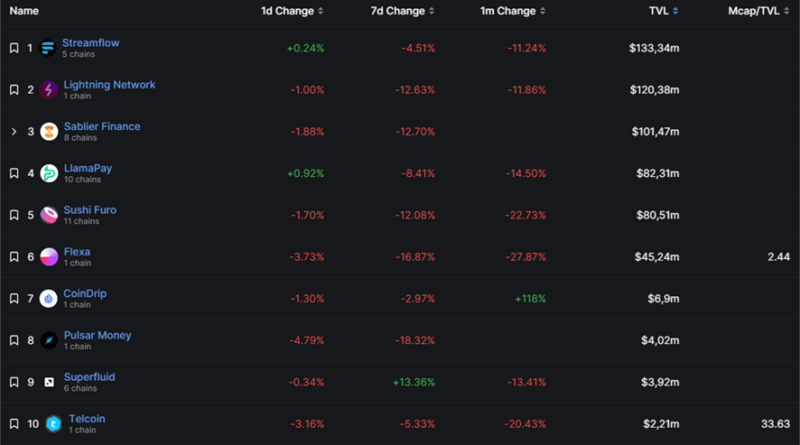Sort by Mcap/TVL column header
The width and height of the screenshot is (800, 445).
click(758, 11)
